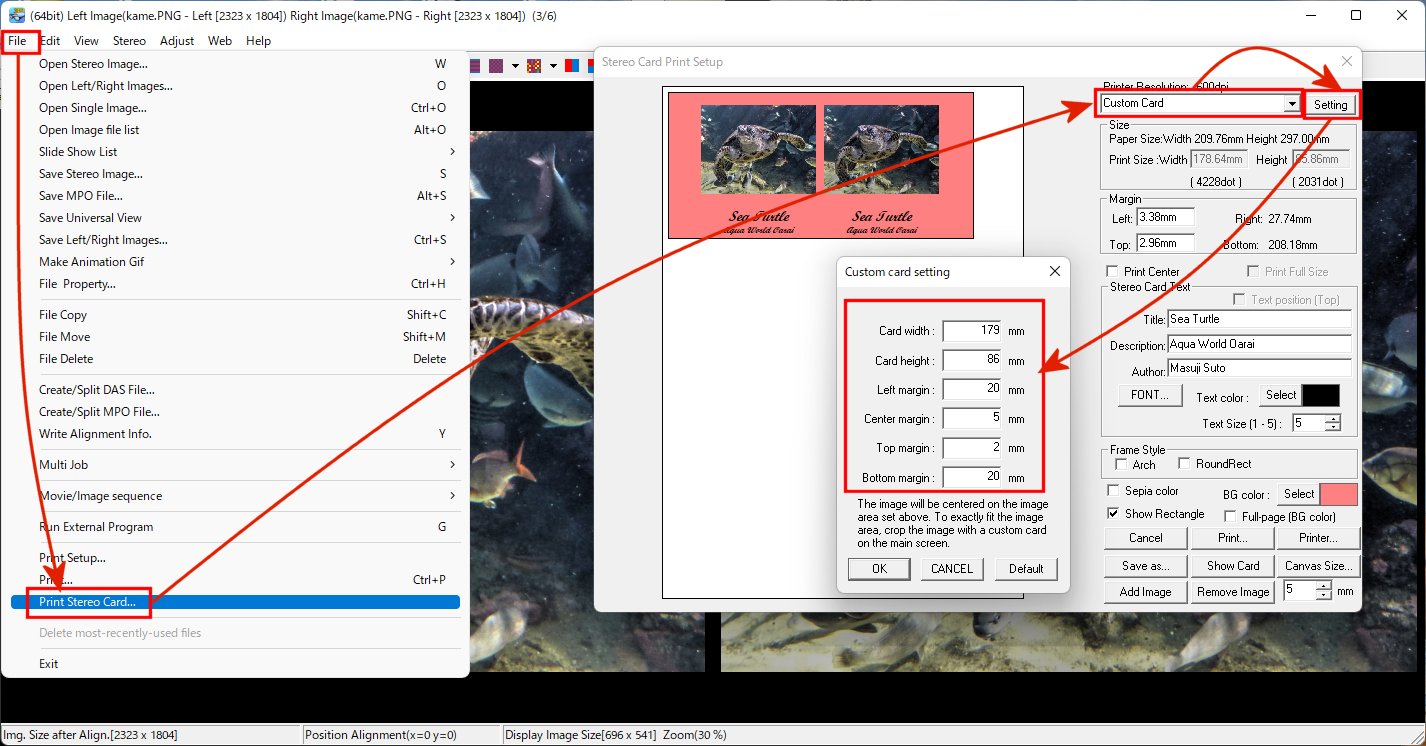Close the Custom card setting dialog

[x=1054, y=272]
